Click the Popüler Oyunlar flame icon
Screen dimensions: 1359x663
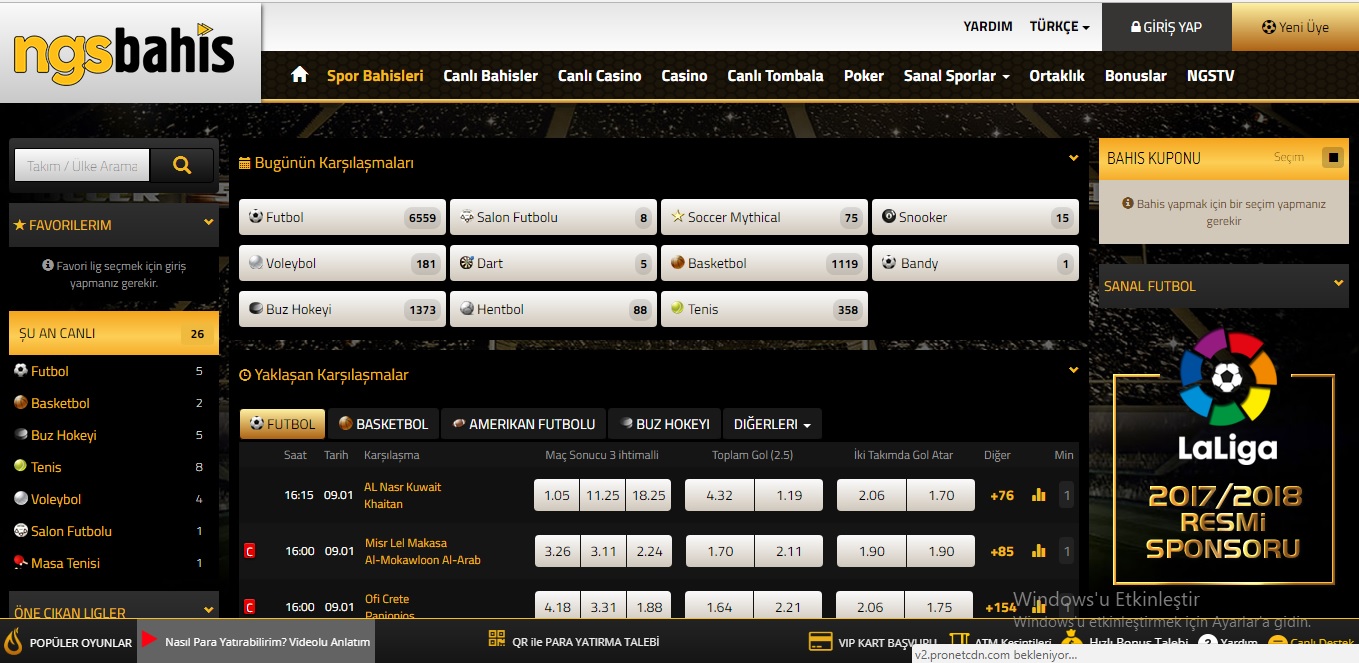(14, 641)
